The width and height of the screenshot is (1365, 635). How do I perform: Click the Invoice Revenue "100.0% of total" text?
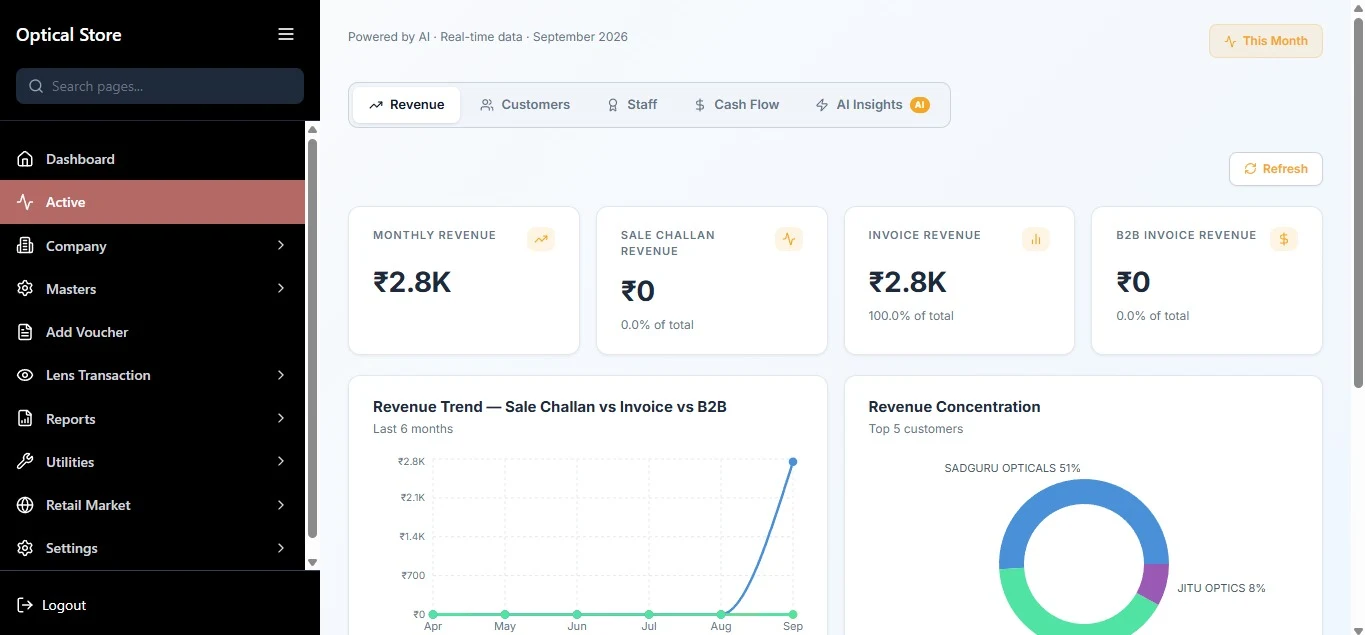(x=911, y=316)
